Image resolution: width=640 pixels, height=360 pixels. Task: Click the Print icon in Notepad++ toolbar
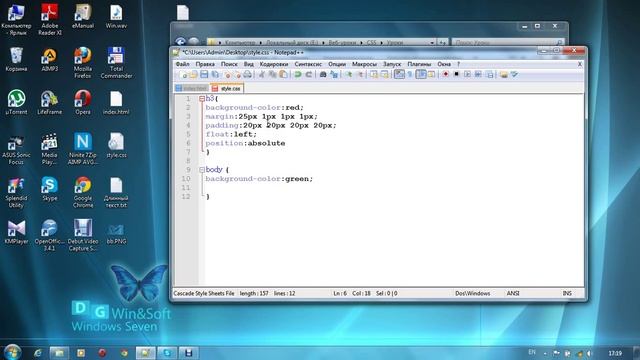tap(247, 74)
